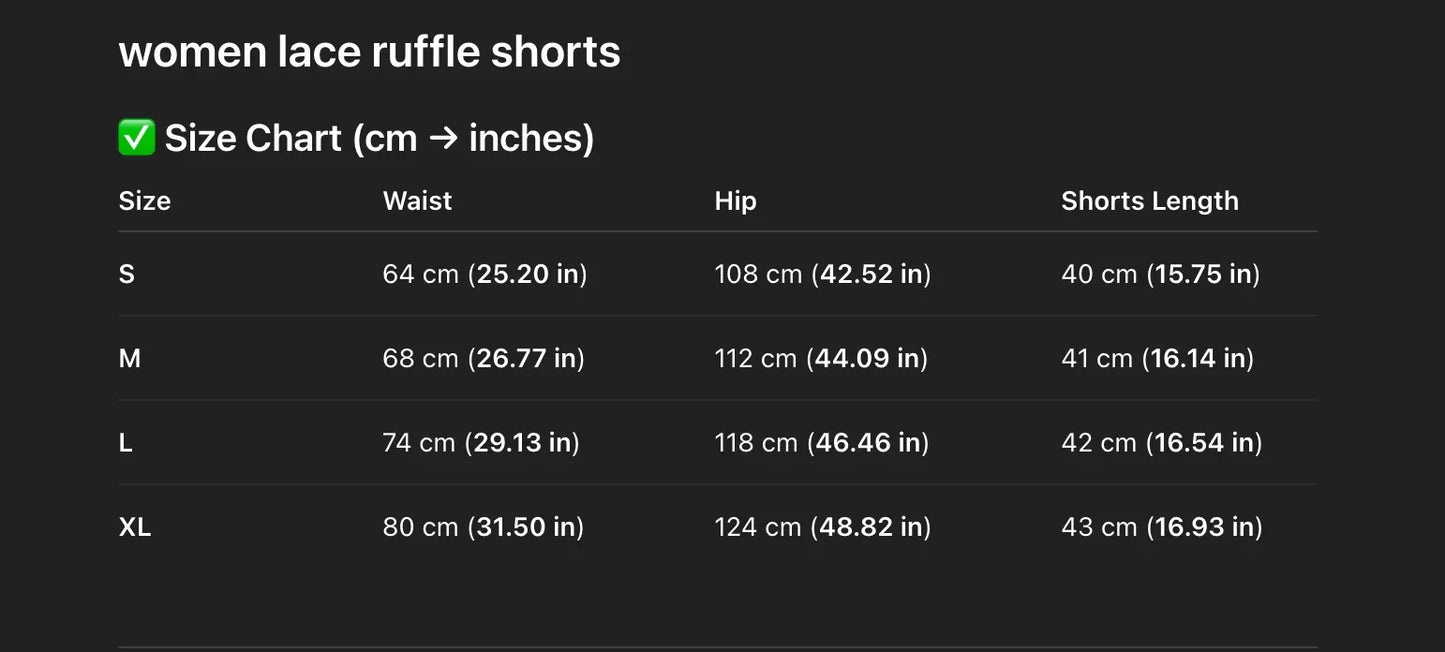Screen dimensions: 1445x652
Task: Click the Size Chart heading text
Action: [379, 138]
